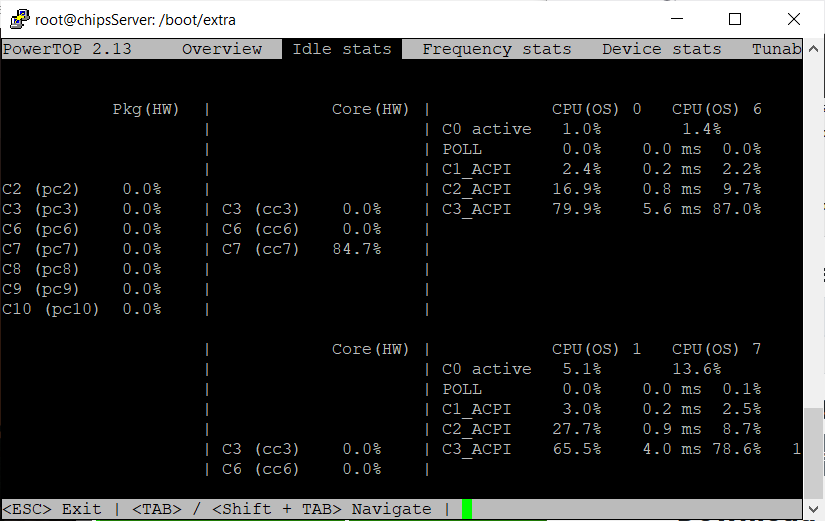The width and height of the screenshot is (825, 521).
Task: Go to the Device stats tab
Action: tap(661, 49)
